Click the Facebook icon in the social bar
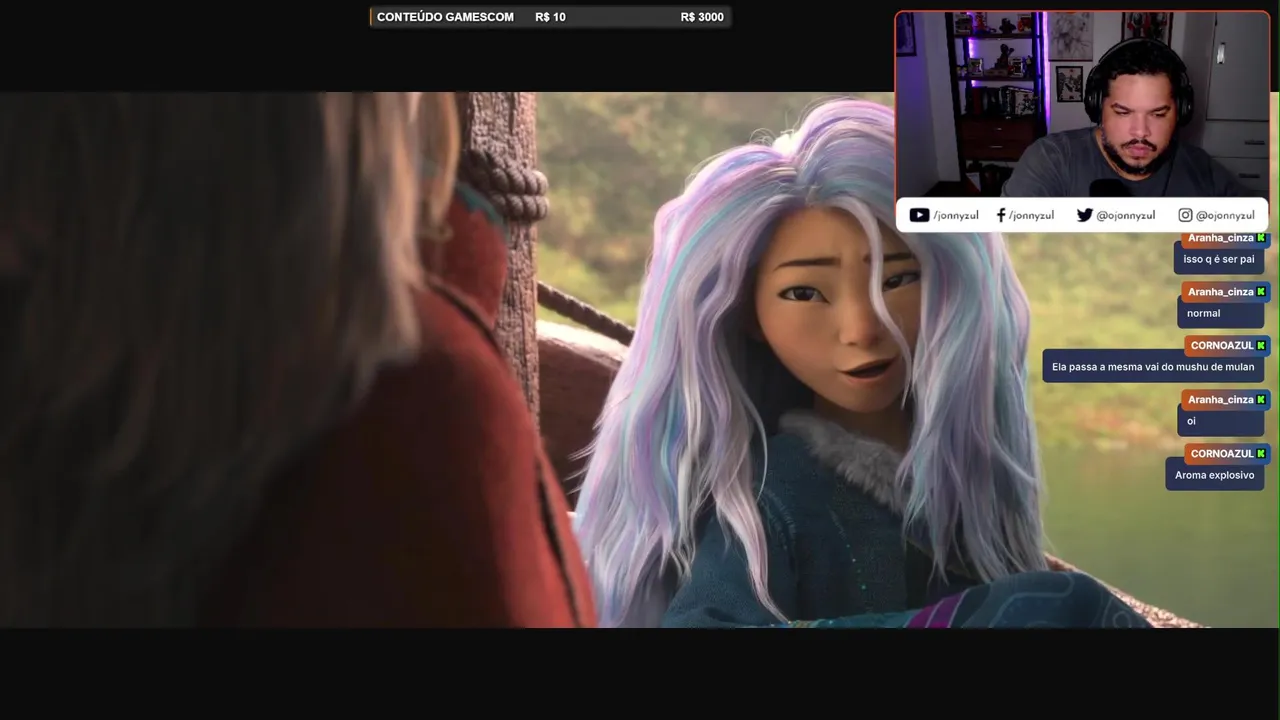Screen dimensions: 1280x720 (x=1001, y=215)
